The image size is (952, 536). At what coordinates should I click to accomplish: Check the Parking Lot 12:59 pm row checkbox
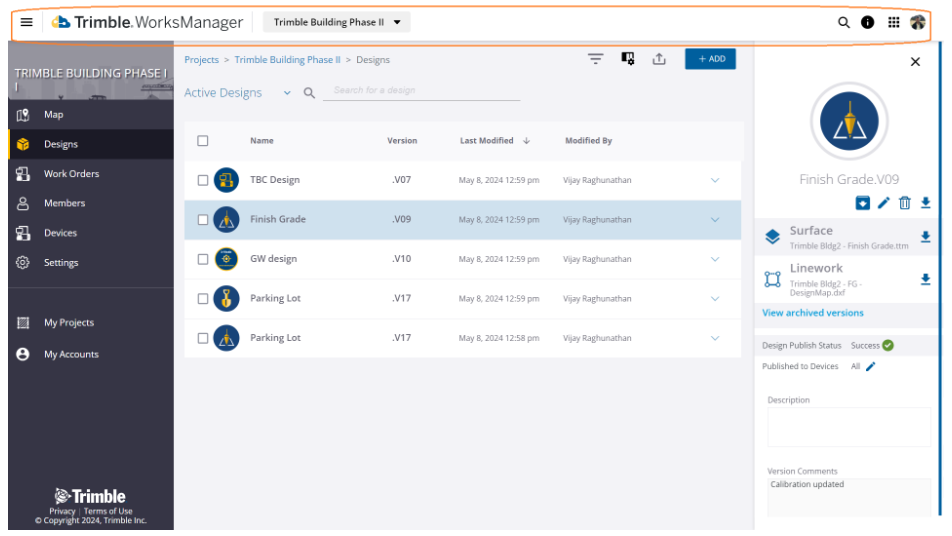203,299
